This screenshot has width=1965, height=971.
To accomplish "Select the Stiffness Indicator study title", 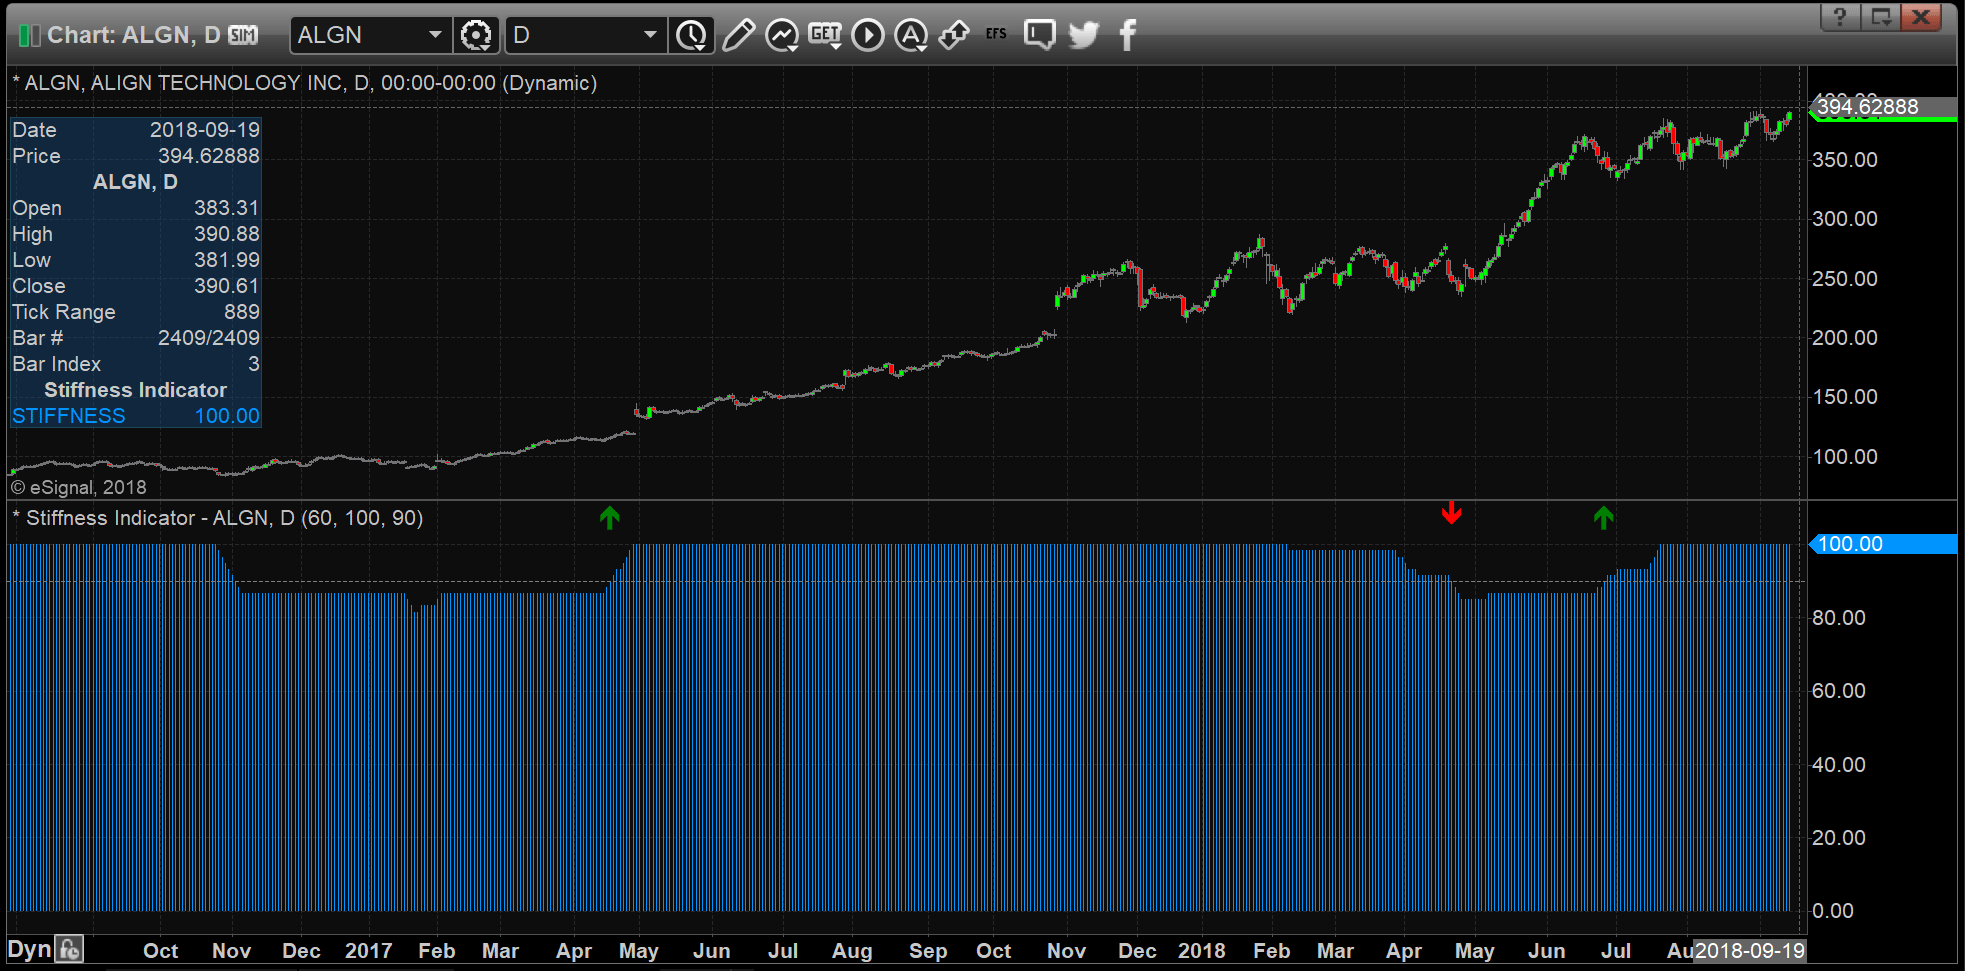I will pyautogui.click(x=218, y=518).
